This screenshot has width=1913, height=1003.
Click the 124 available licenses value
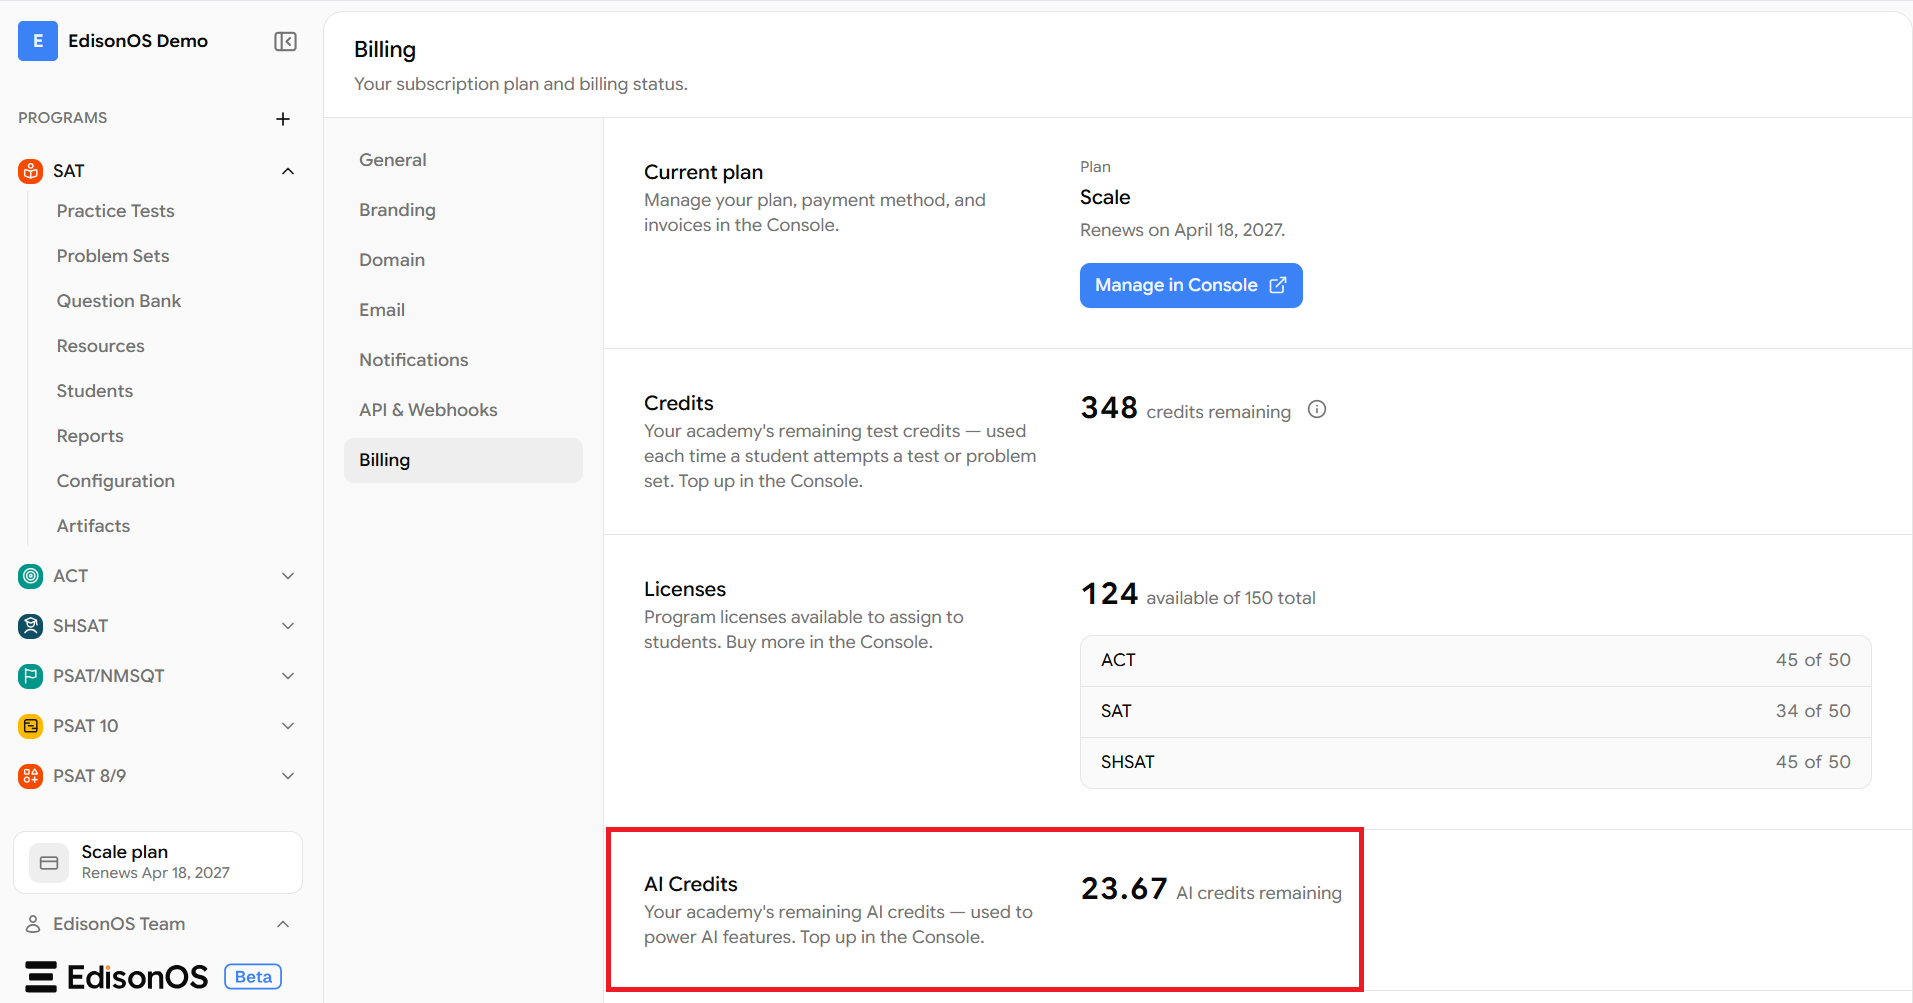coord(1109,593)
